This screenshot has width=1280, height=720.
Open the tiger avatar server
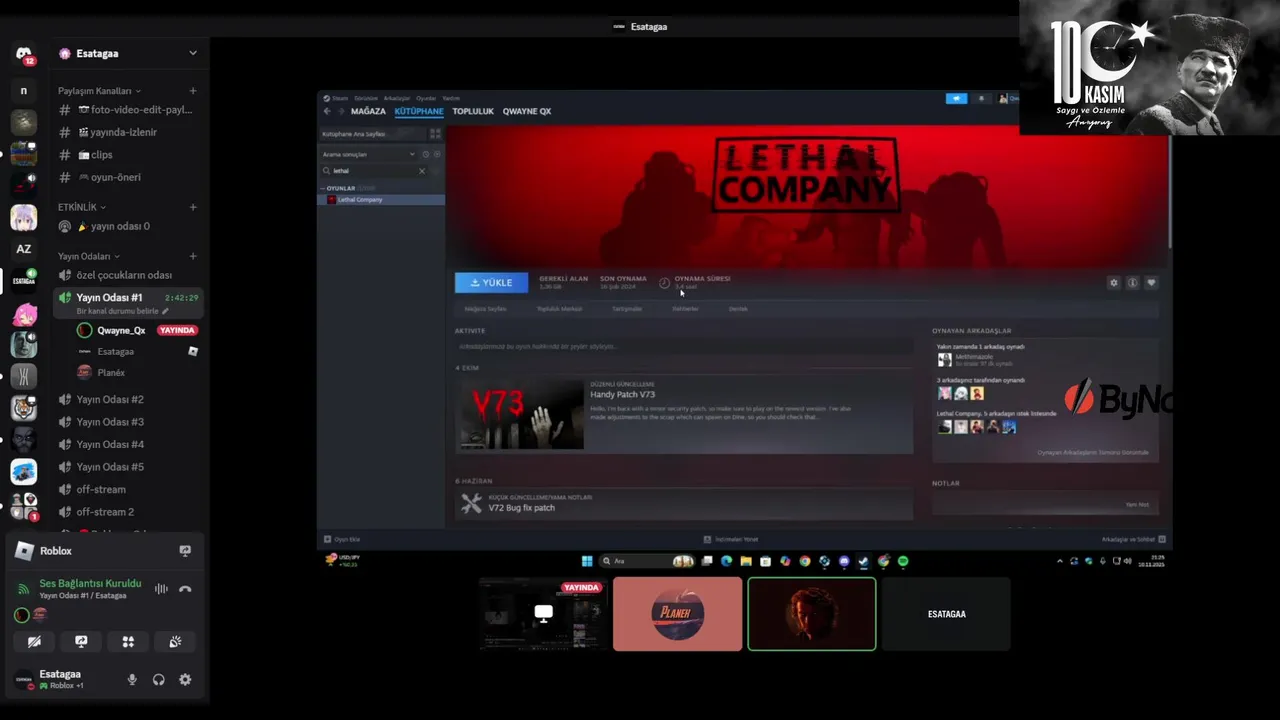(24, 408)
